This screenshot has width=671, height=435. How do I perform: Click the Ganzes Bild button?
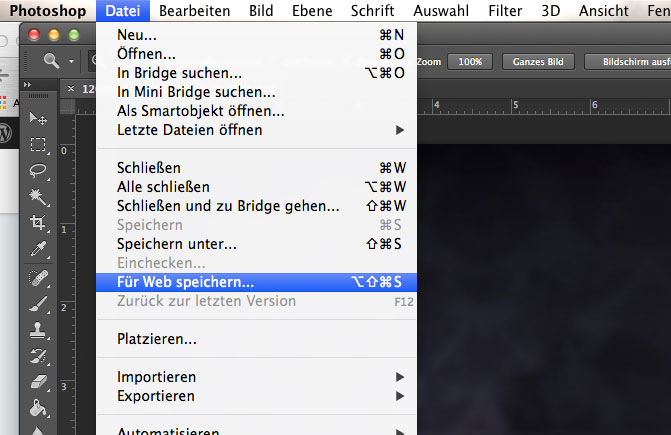point(538,62)
